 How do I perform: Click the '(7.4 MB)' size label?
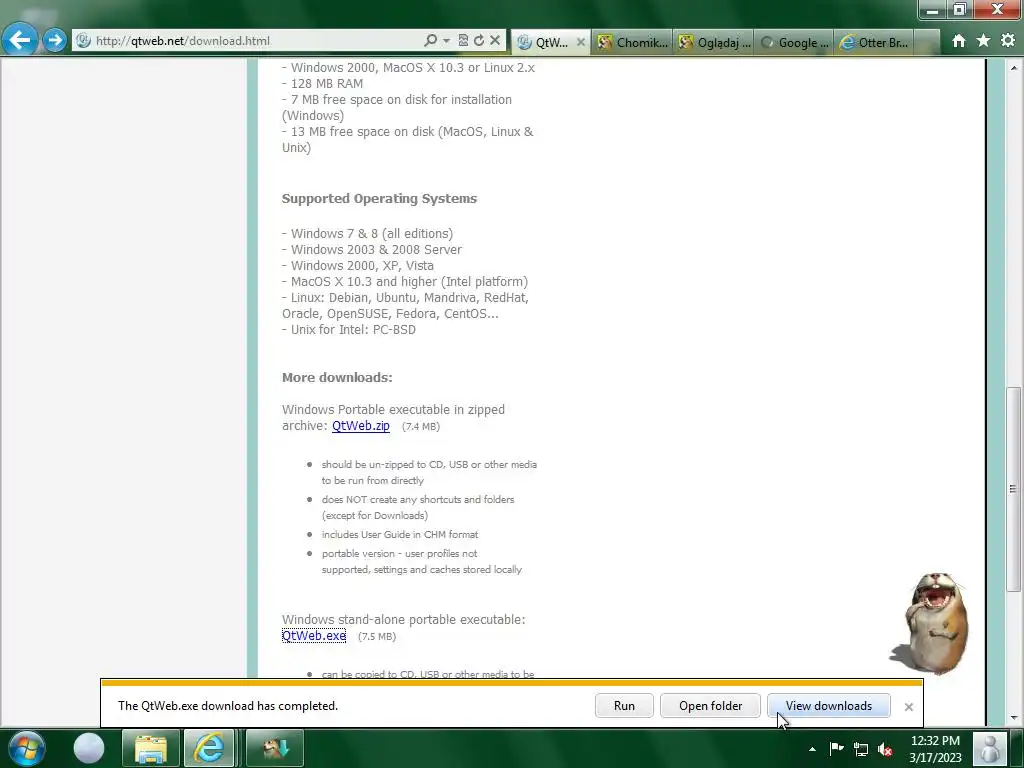tap(421, 426)
